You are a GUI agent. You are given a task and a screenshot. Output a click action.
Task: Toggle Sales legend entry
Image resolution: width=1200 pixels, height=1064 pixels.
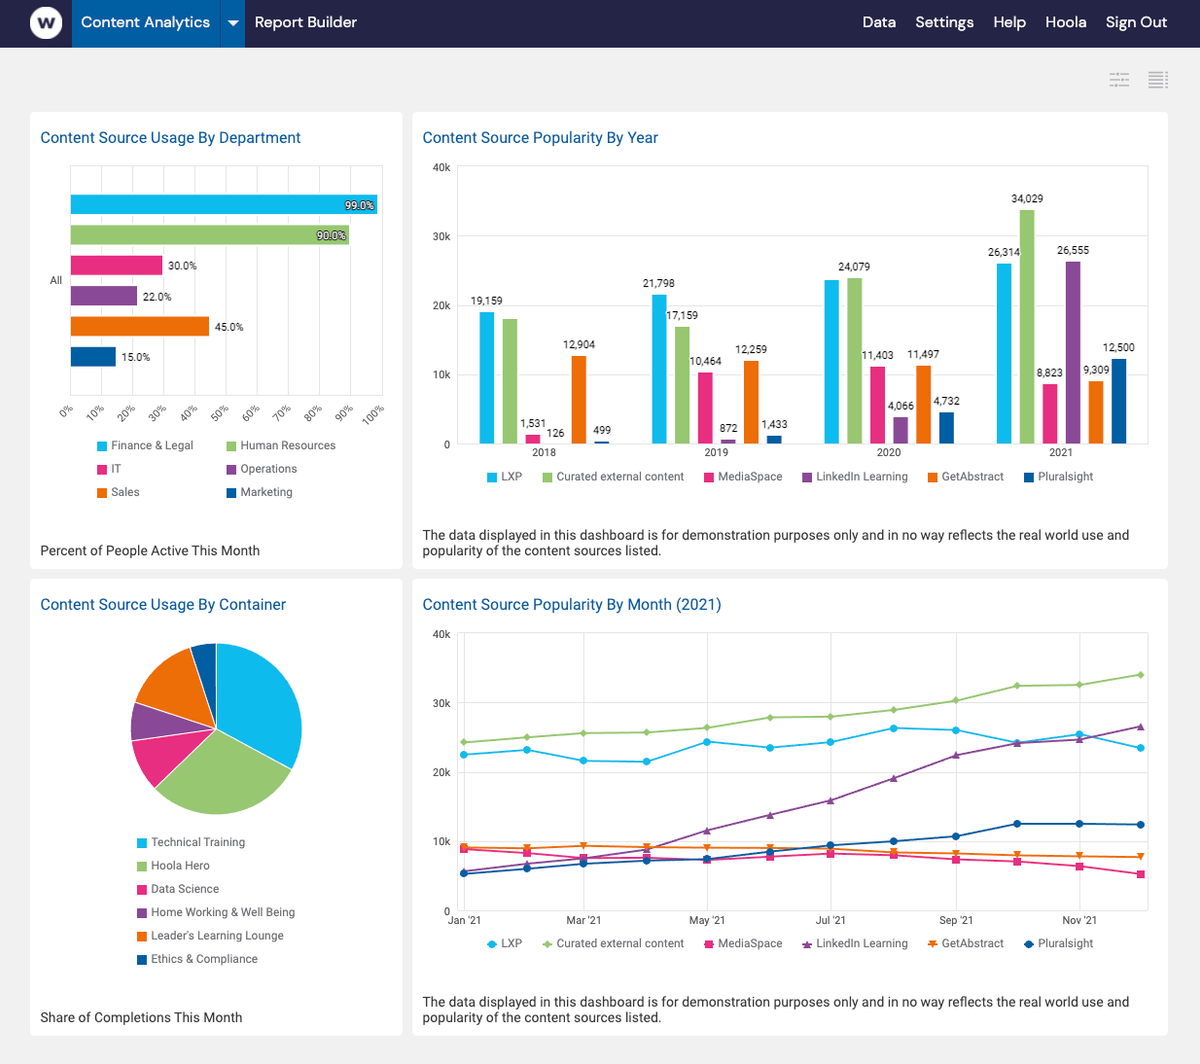pos(118,492)
